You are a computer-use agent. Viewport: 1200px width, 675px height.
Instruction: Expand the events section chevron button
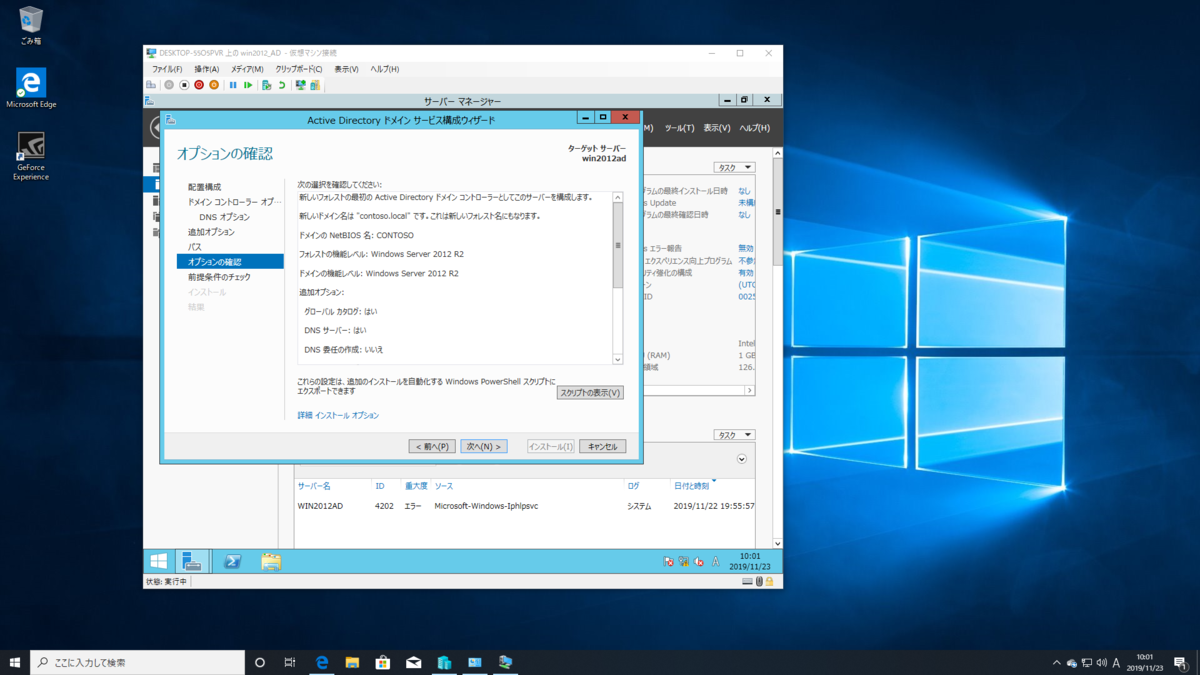742,459
